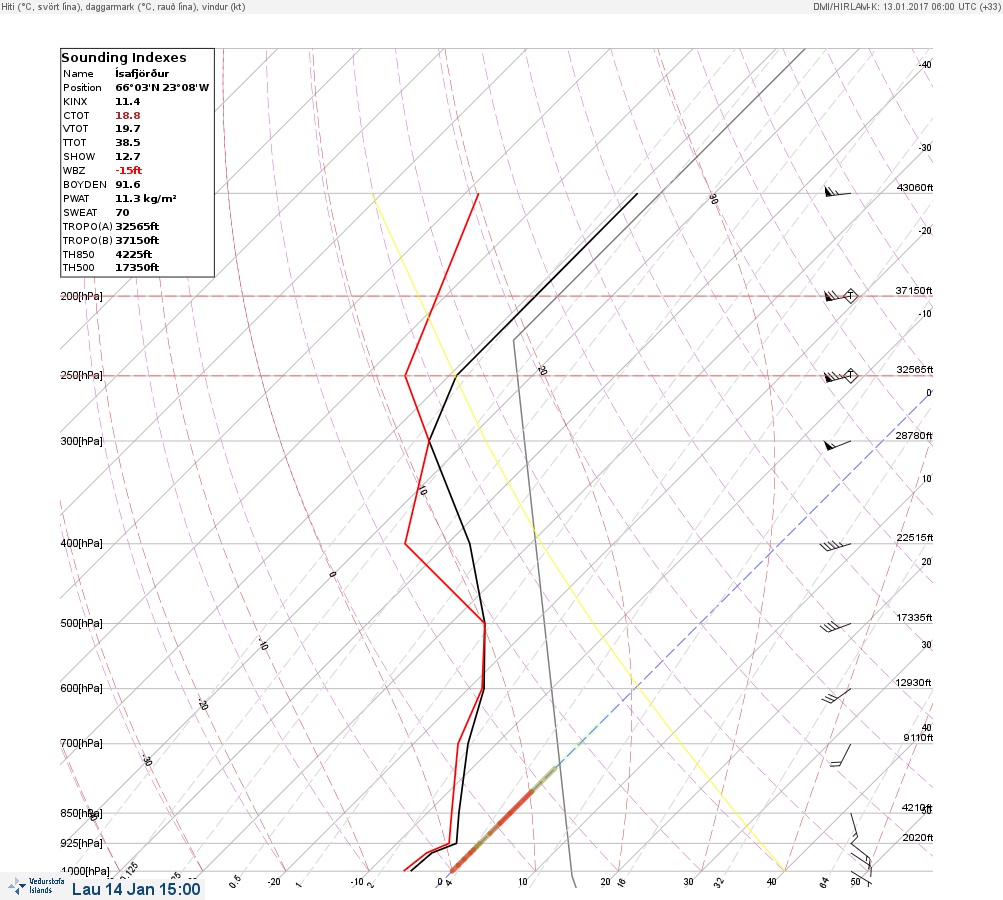Click the 400[hPa] pressure label
The height and width of the screenshot is (900, 1003).
pos(81,543)
